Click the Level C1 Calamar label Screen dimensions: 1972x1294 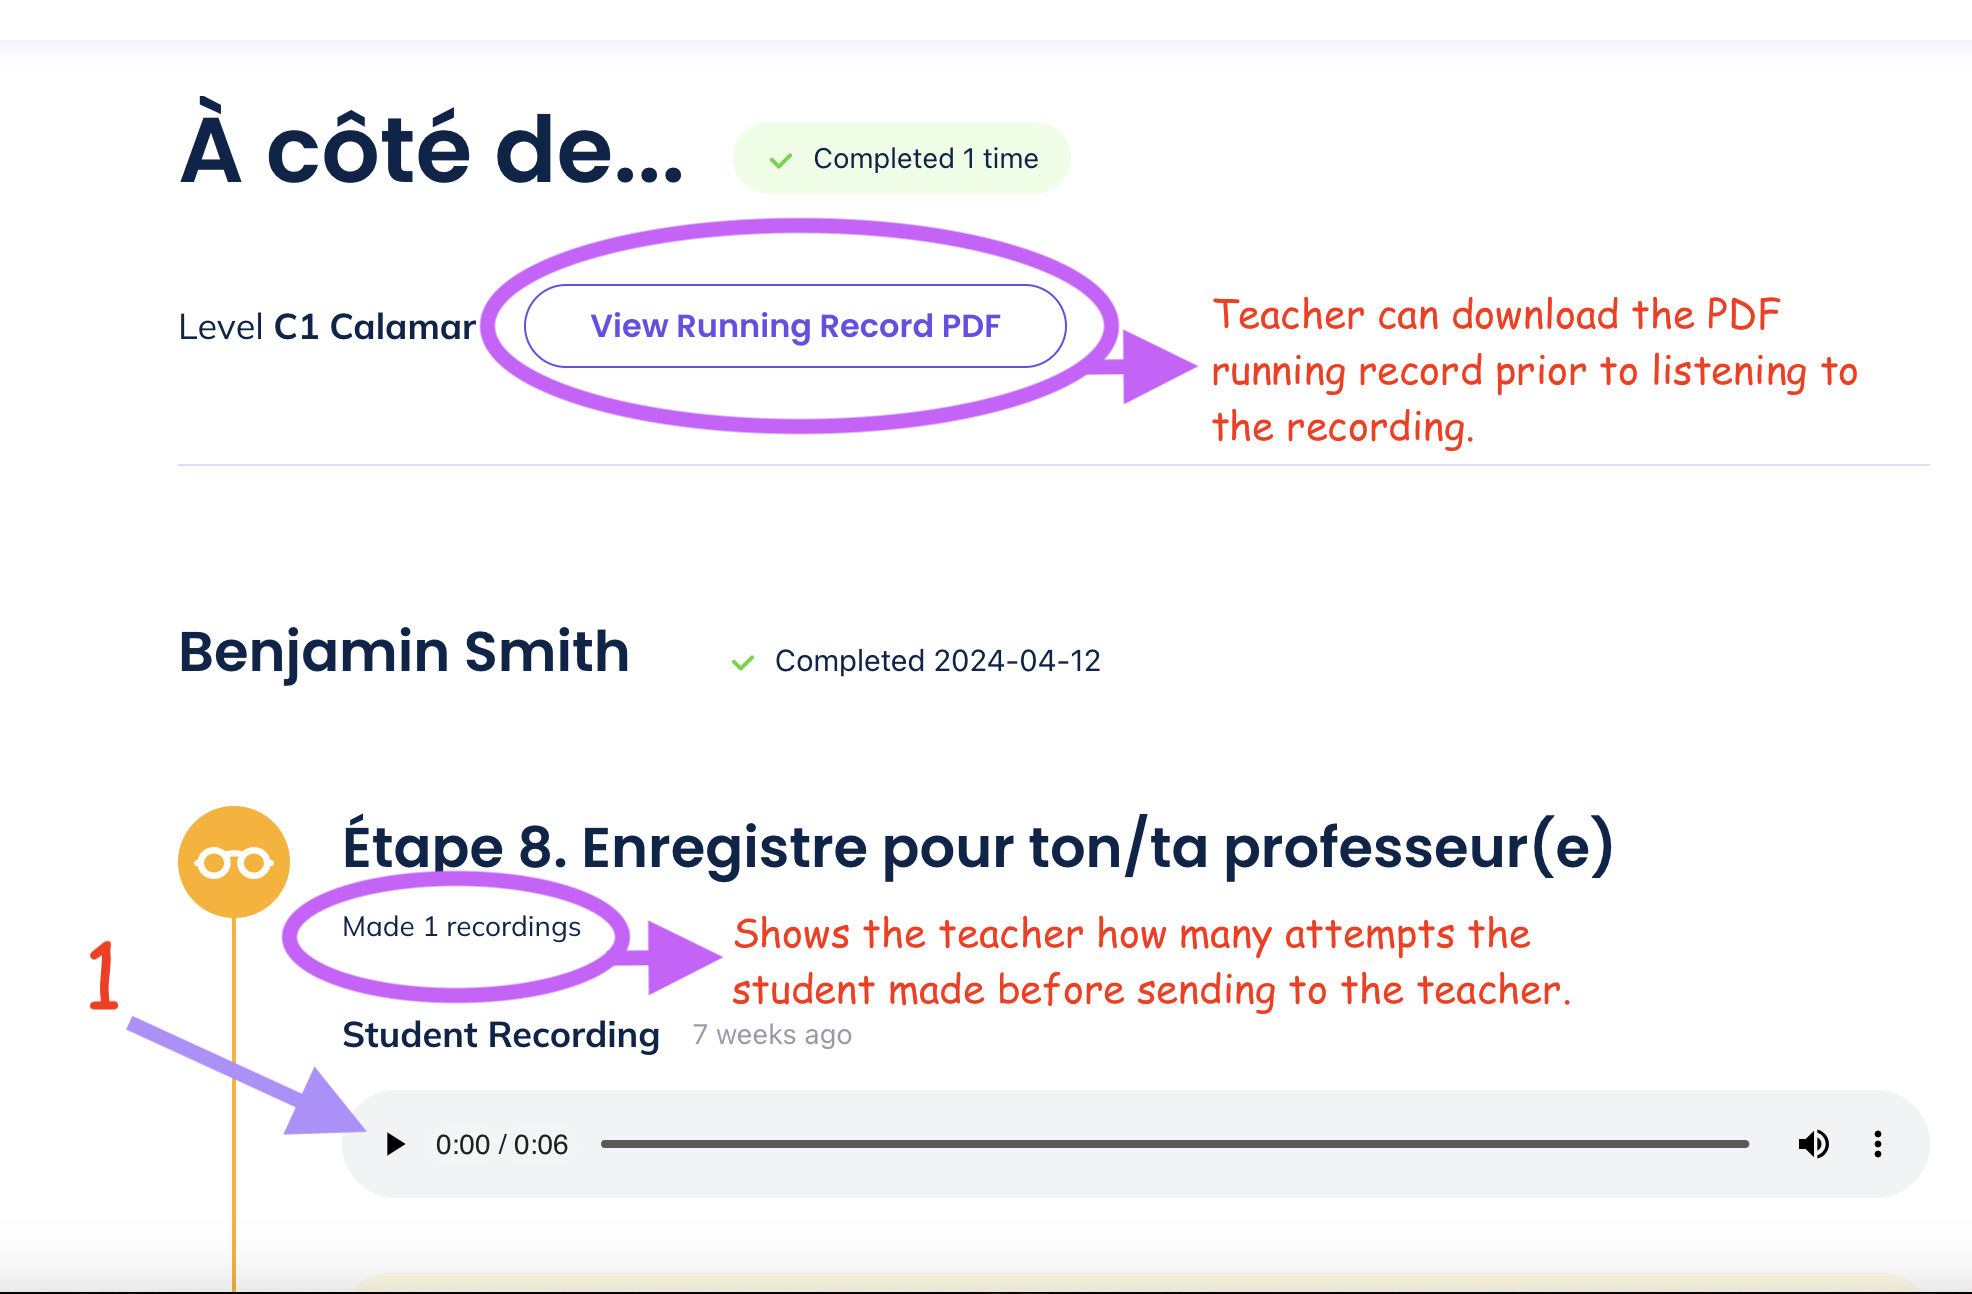(327, 327)
